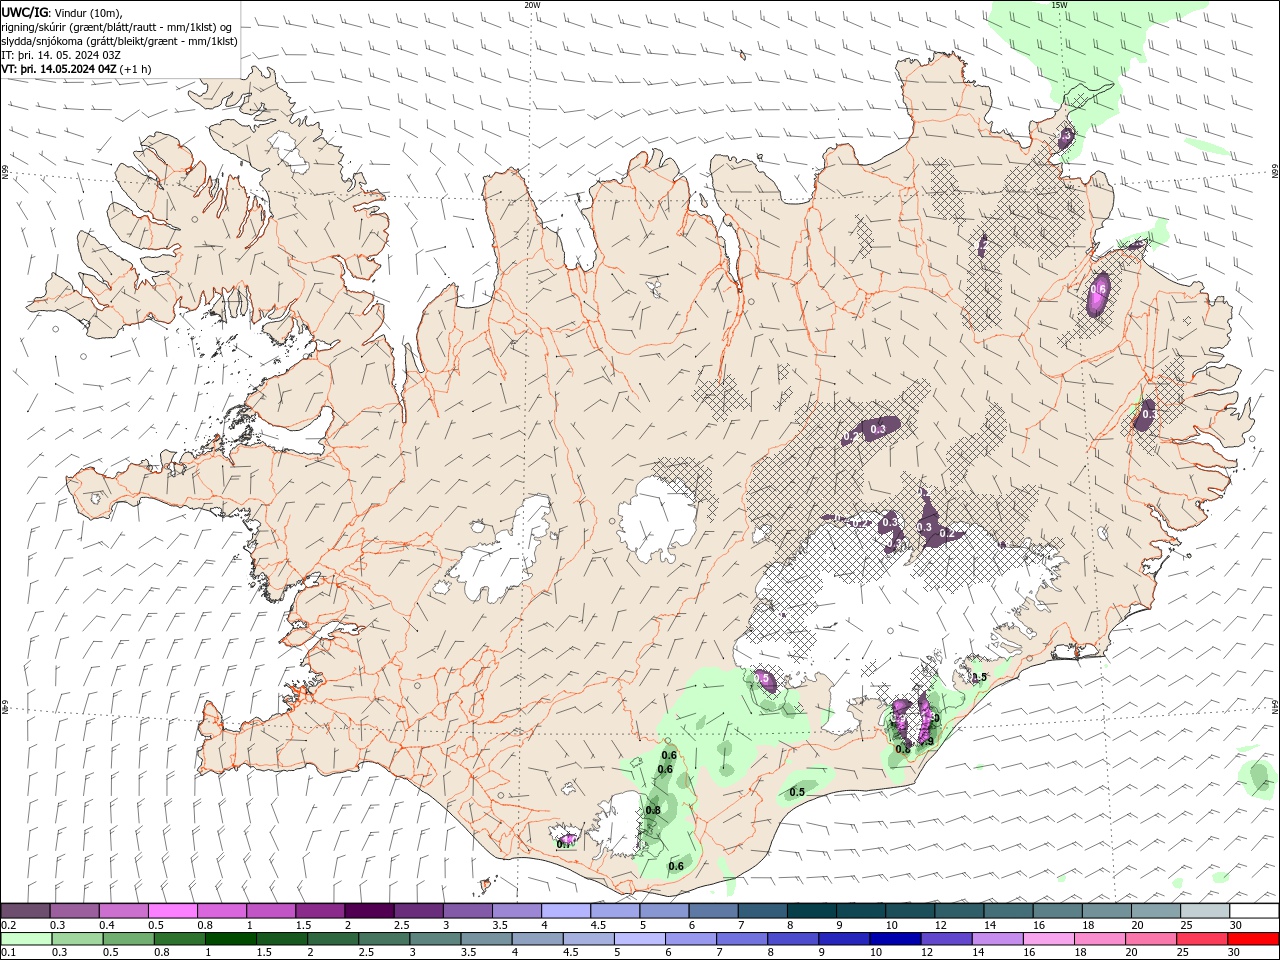
Task: Select the royal blue 8 rain swatch
Action: pos(792,939)
